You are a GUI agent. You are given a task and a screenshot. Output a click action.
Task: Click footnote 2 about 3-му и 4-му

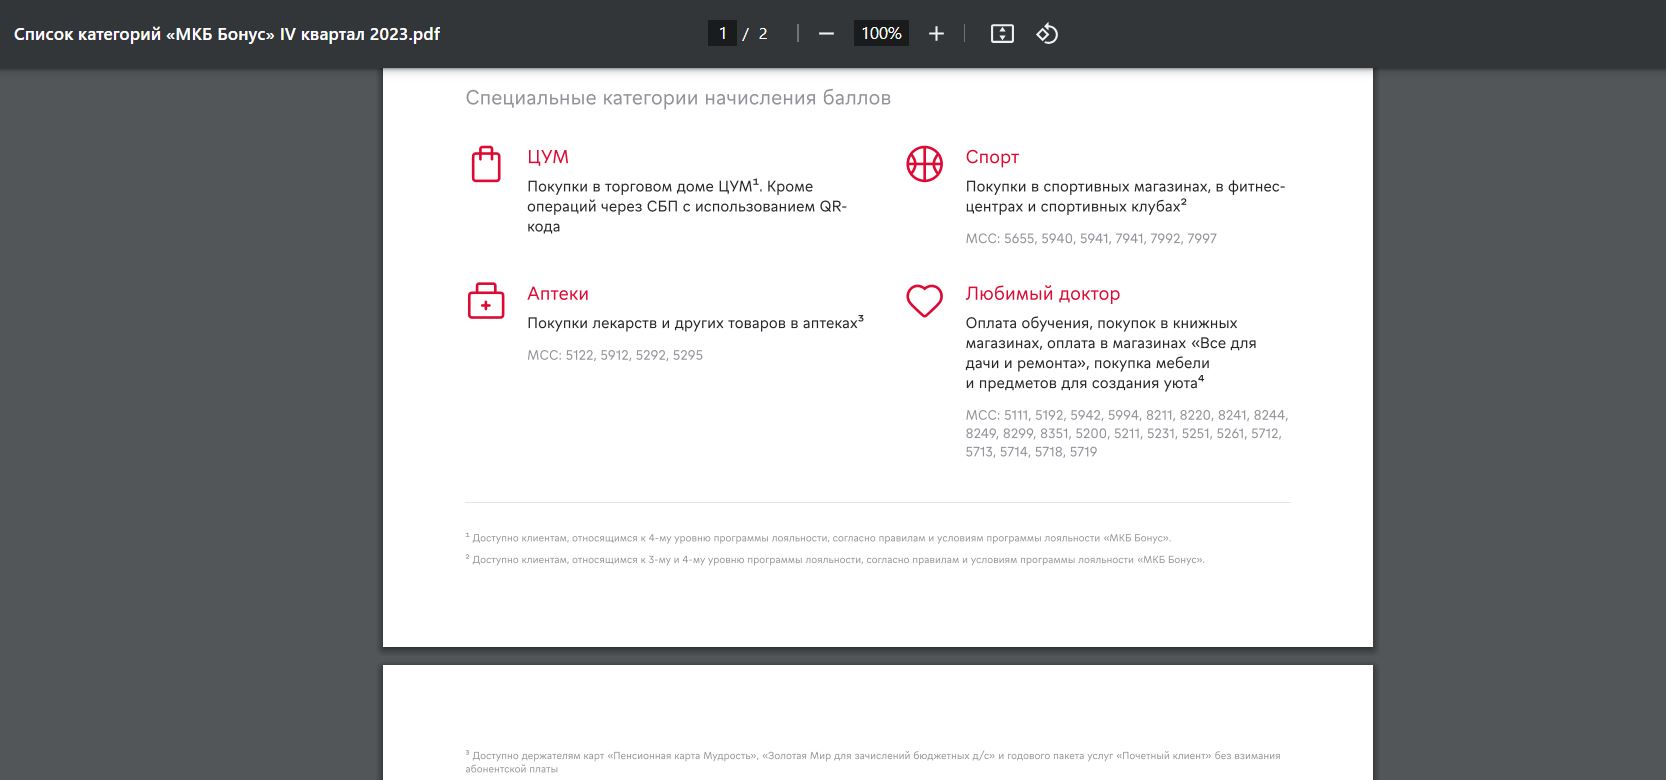click(835, 560)
